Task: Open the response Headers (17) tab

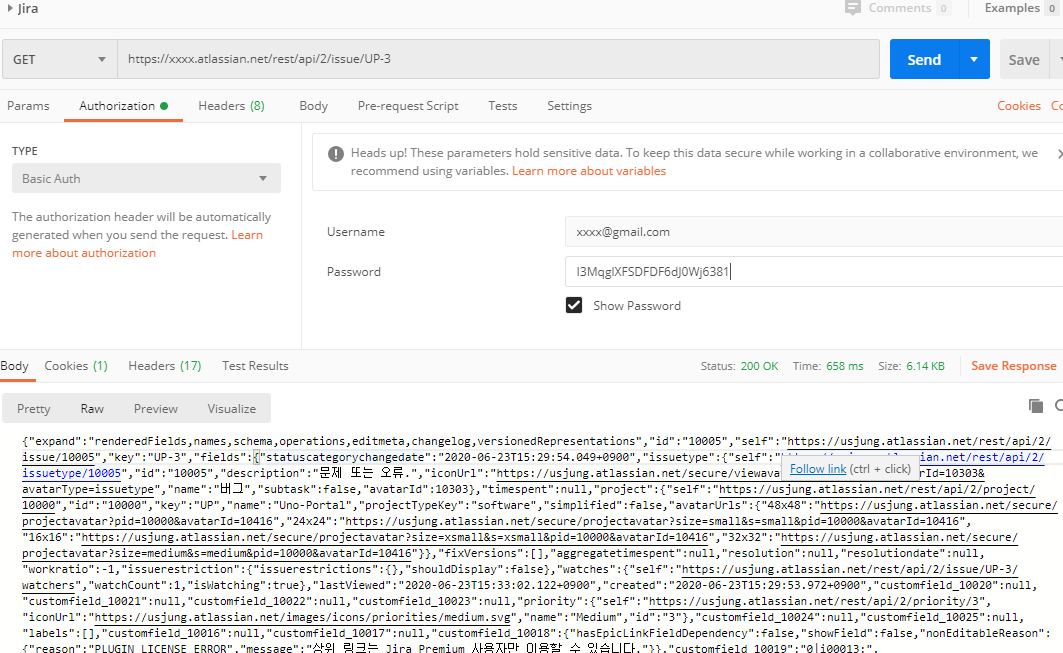Action: click(x=165, y=365)
